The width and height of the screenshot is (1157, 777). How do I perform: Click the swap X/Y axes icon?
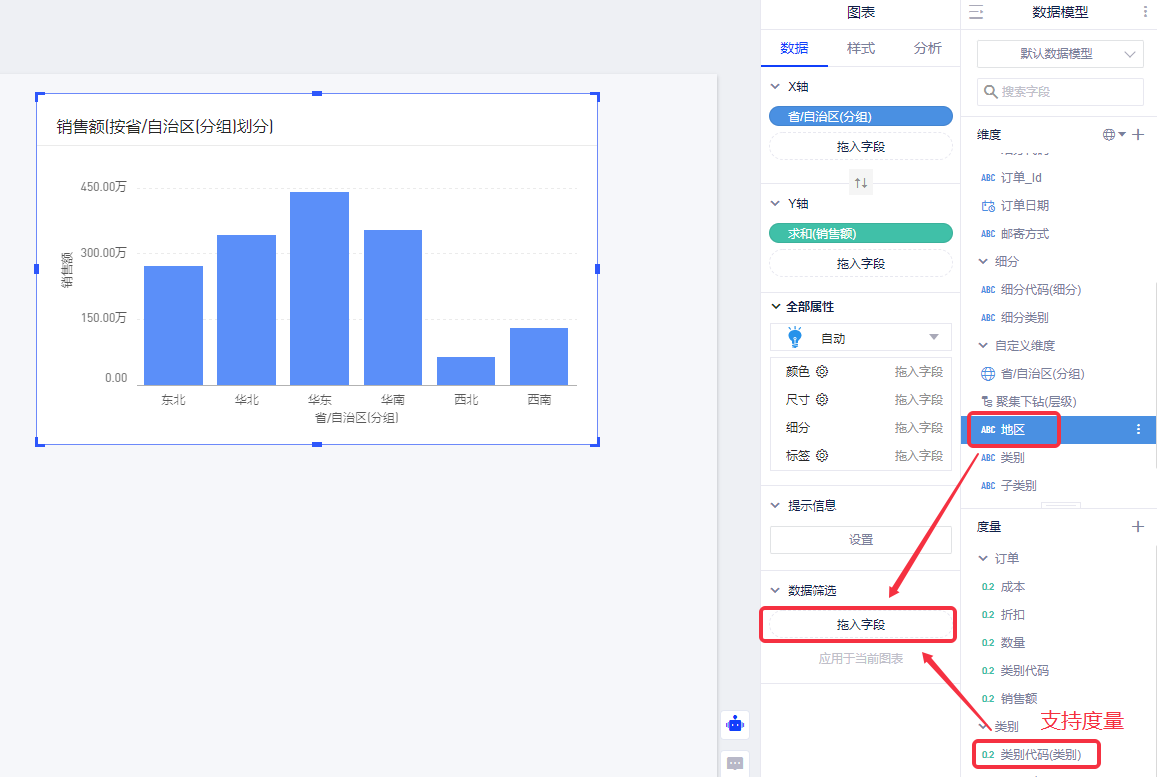(860, 182)
